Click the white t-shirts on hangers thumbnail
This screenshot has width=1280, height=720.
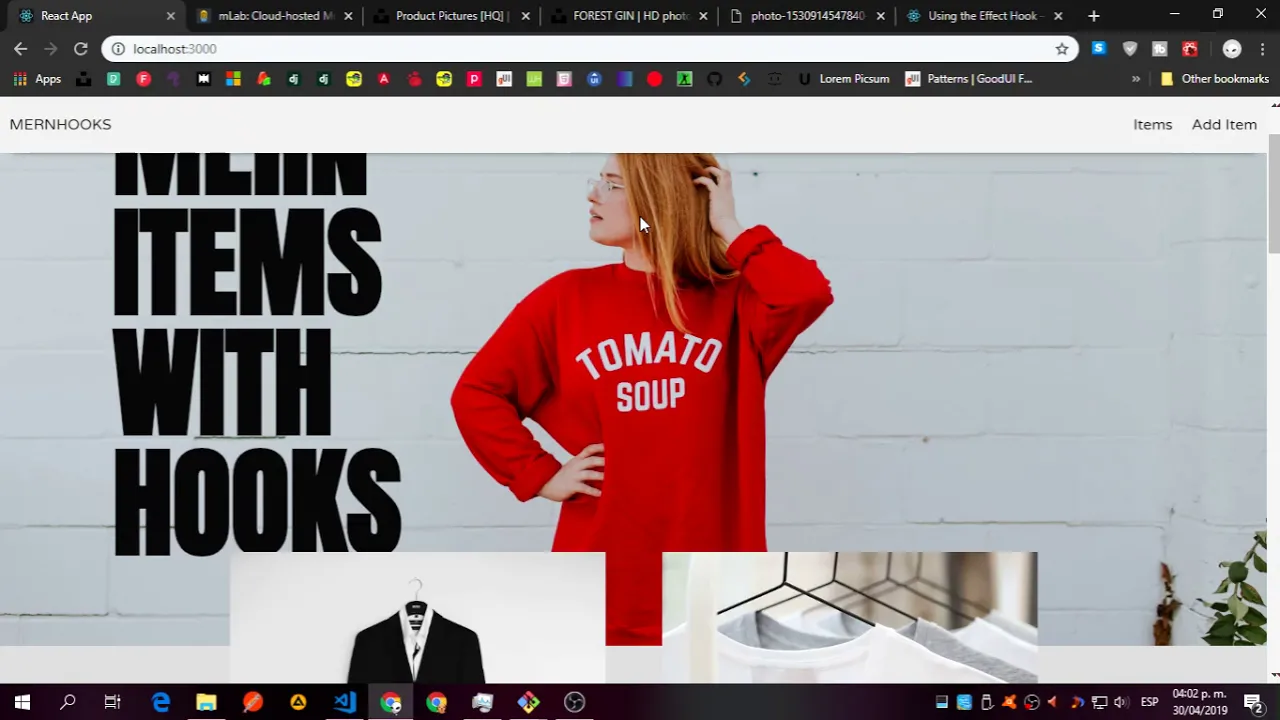pyautogui.click(x=849, y=617)
